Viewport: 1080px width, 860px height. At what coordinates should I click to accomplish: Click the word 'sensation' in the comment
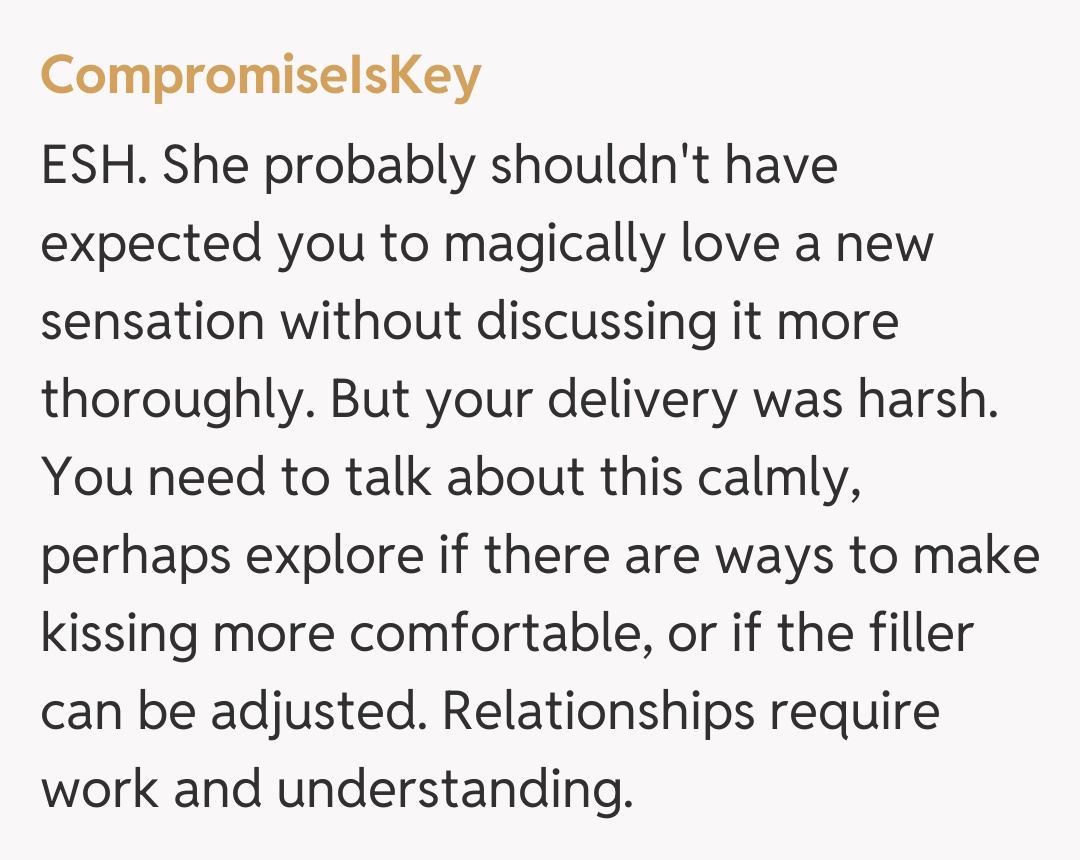click(152, 322)
